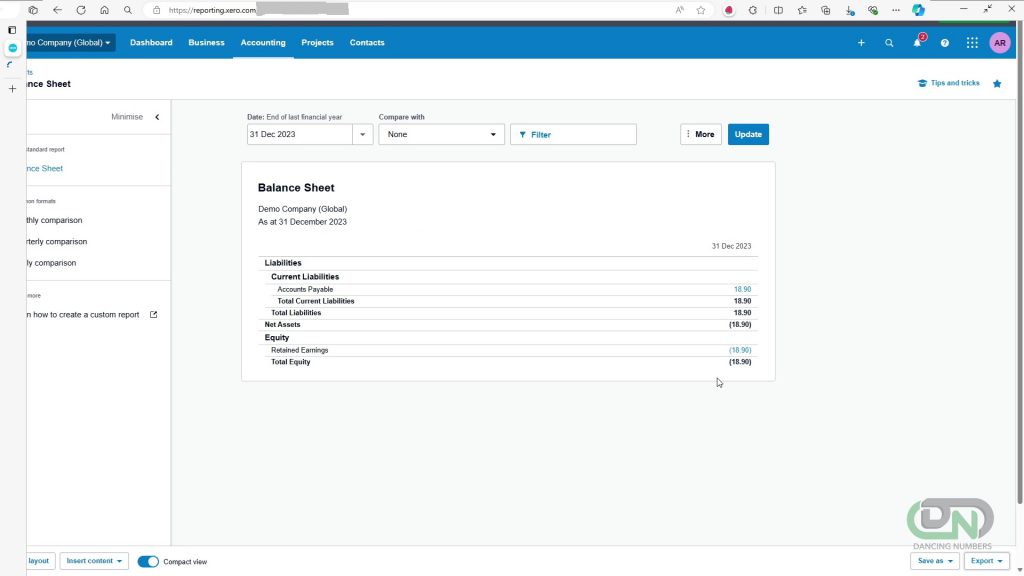Go to browser home icon

click(104, 10)
